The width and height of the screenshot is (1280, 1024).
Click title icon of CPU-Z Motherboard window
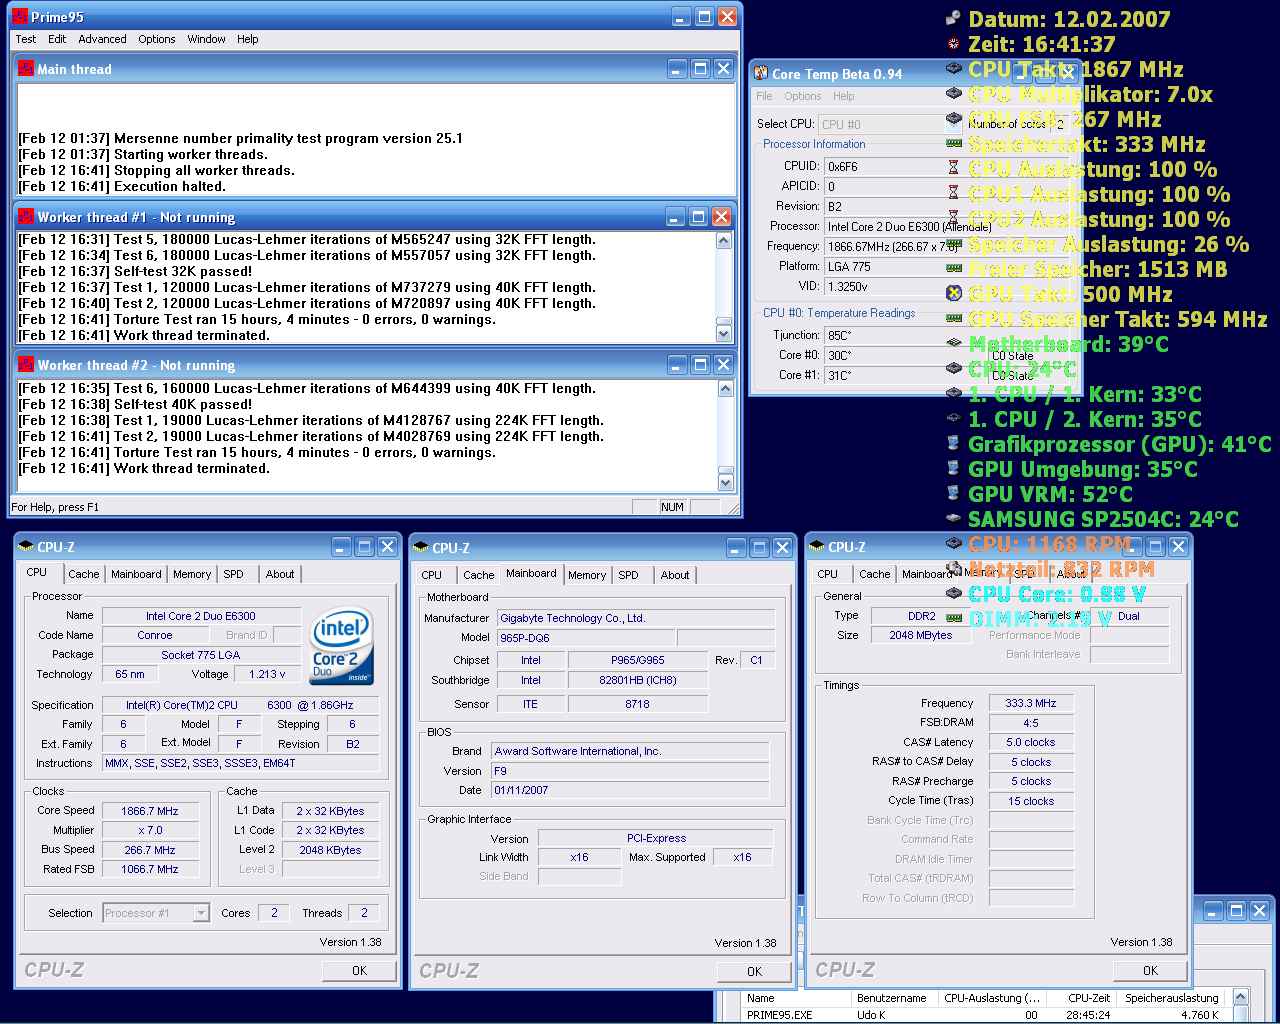pos(422,548)
